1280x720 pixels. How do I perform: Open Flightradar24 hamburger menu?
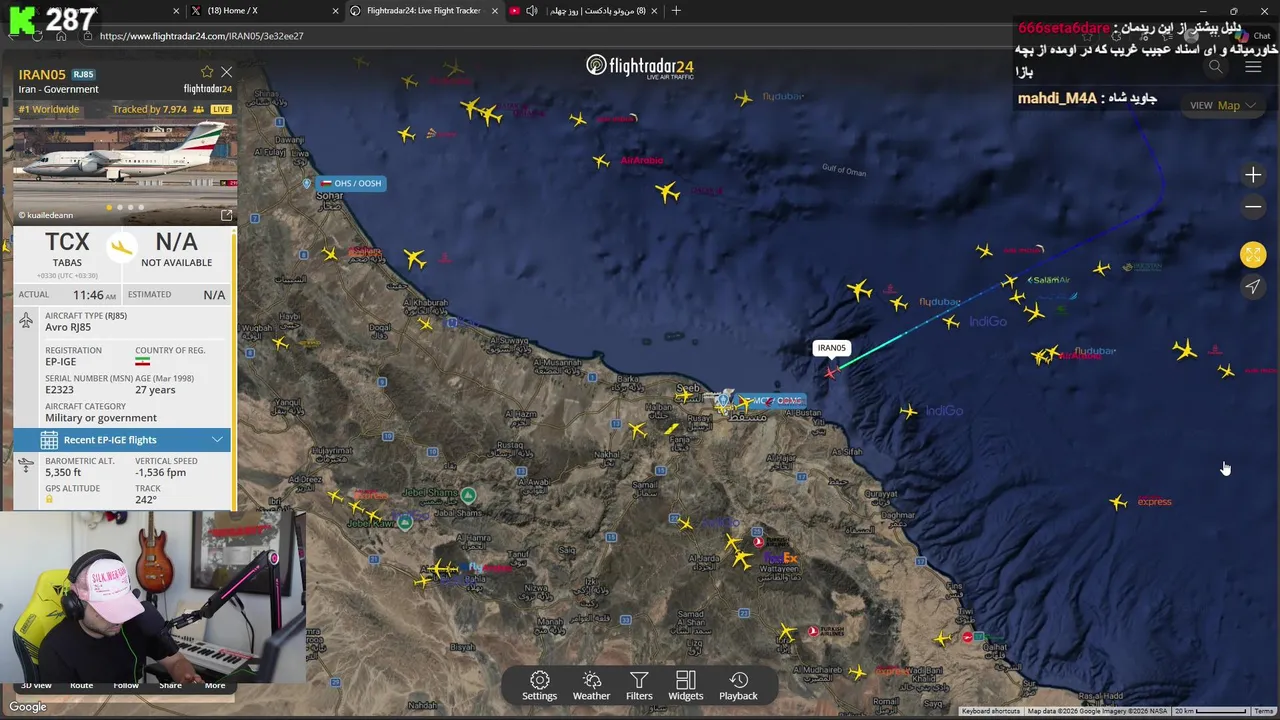[1253, 67]
